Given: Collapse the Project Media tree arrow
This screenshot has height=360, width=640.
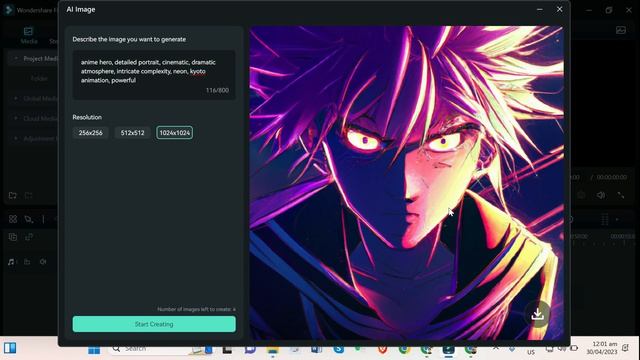Looking at the screenshot, I should [16, 59].
